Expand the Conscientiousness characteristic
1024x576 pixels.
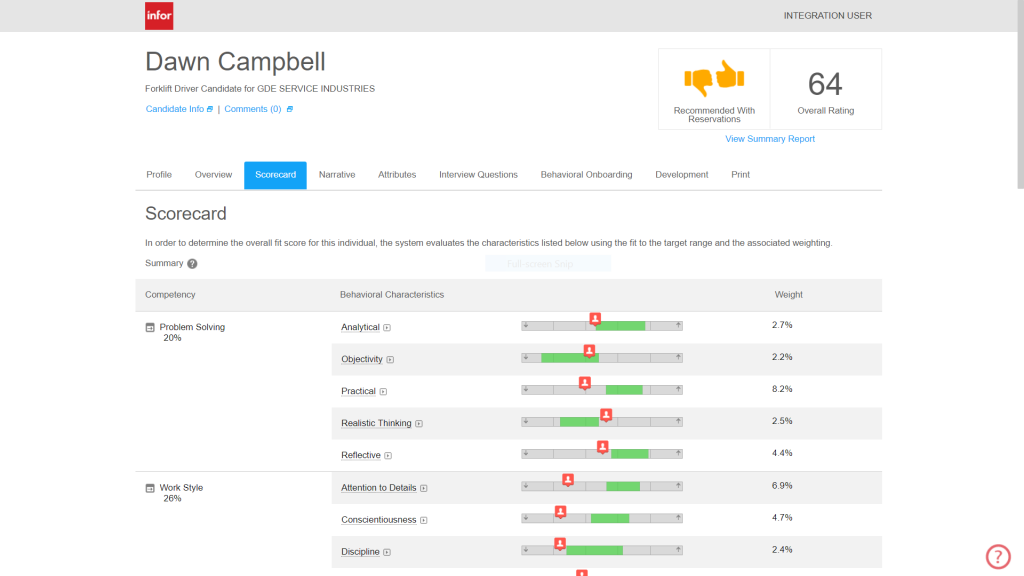click(x=423, y=519)
